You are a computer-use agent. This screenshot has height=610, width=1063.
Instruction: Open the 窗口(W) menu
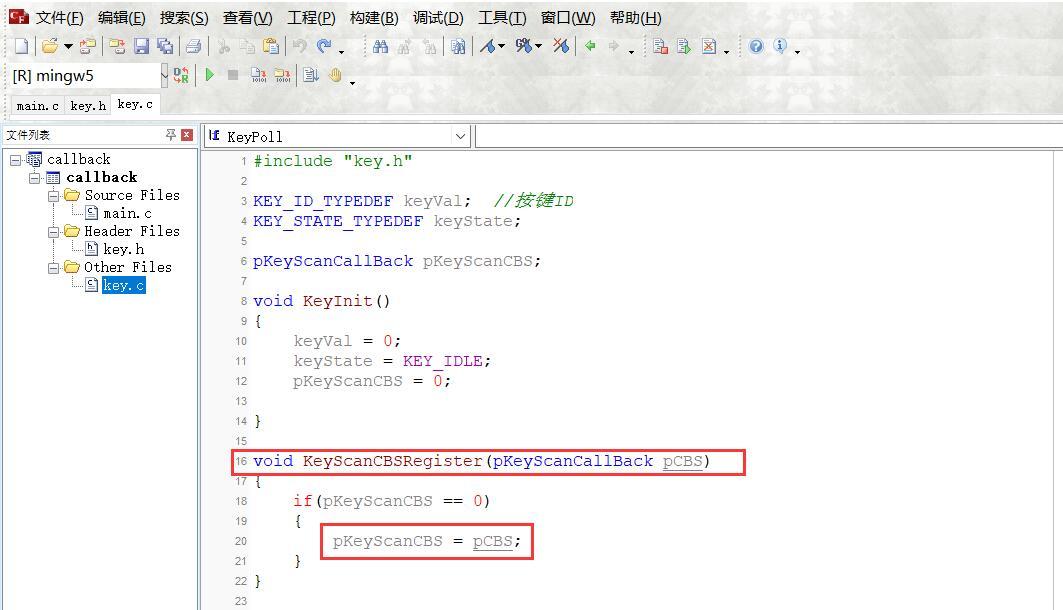tap(567, 18)
